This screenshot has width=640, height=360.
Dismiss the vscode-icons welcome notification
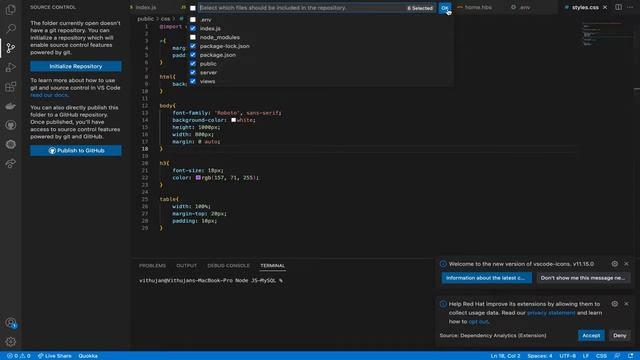(x=627, y=264)
